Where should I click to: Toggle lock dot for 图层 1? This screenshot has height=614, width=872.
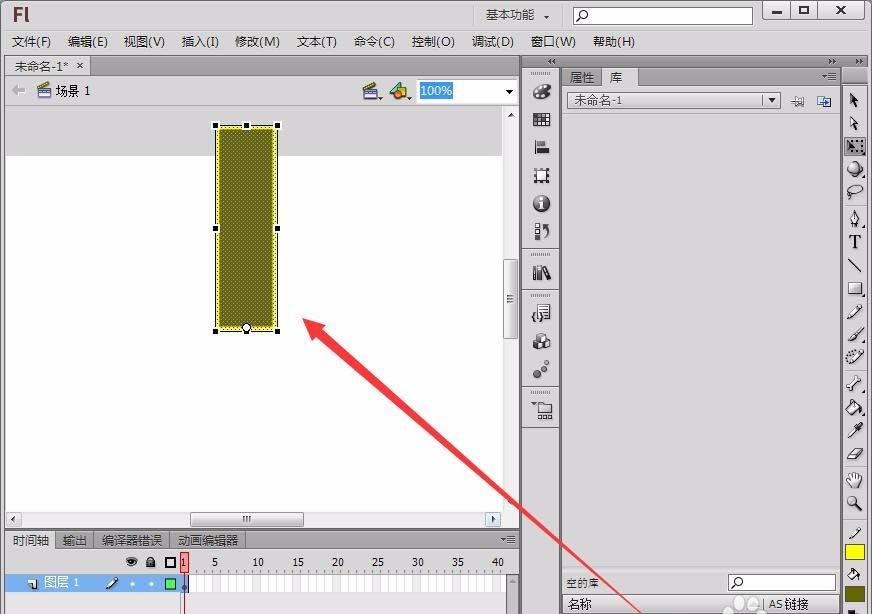coord(151,583)
